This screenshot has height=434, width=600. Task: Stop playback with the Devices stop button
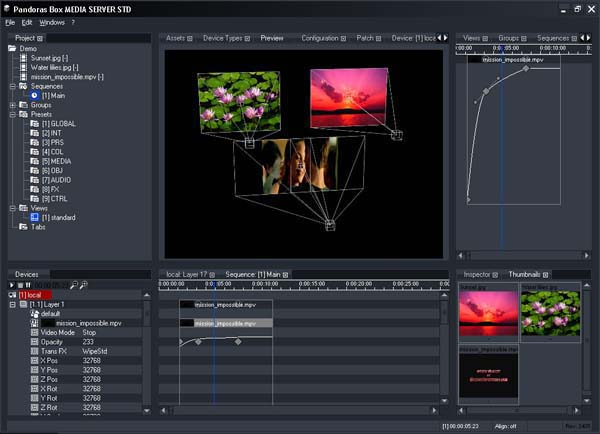tap(20, 285)
